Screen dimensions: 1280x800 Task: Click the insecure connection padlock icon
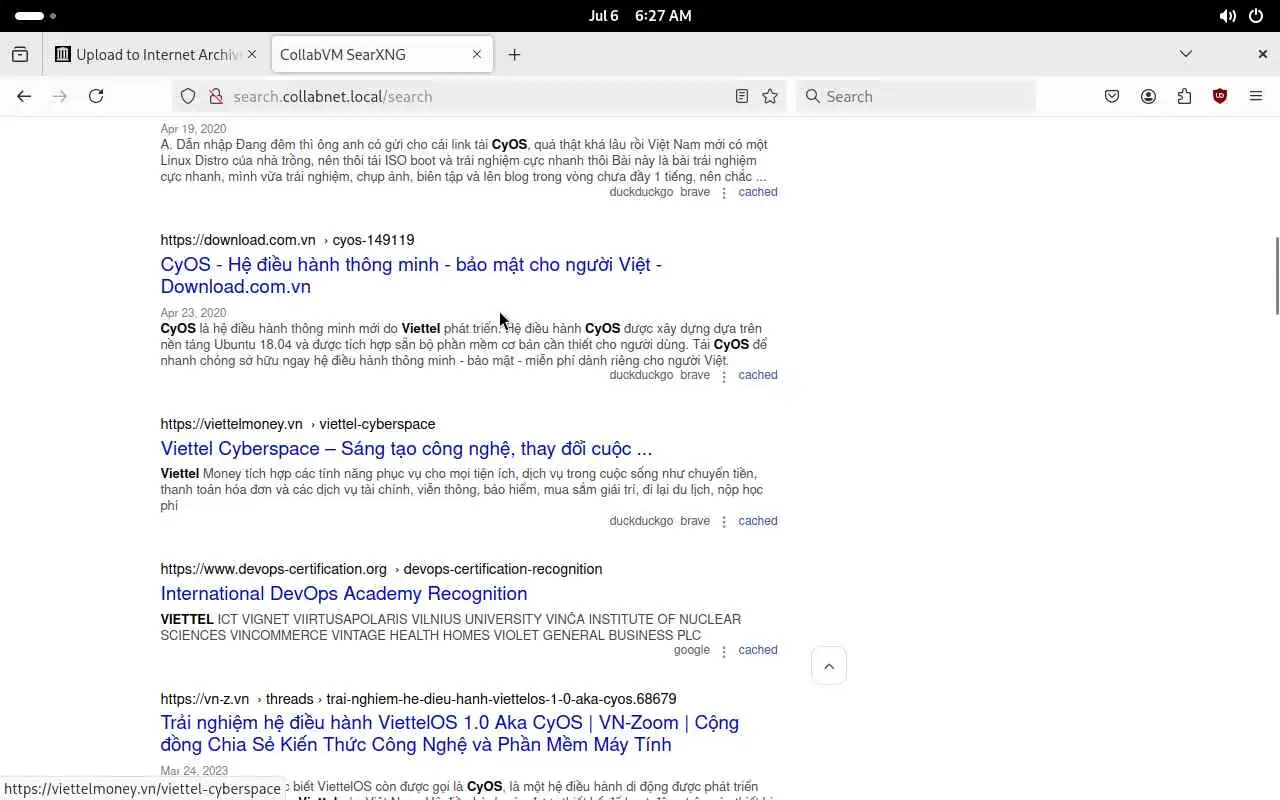[x=215, y=96]
